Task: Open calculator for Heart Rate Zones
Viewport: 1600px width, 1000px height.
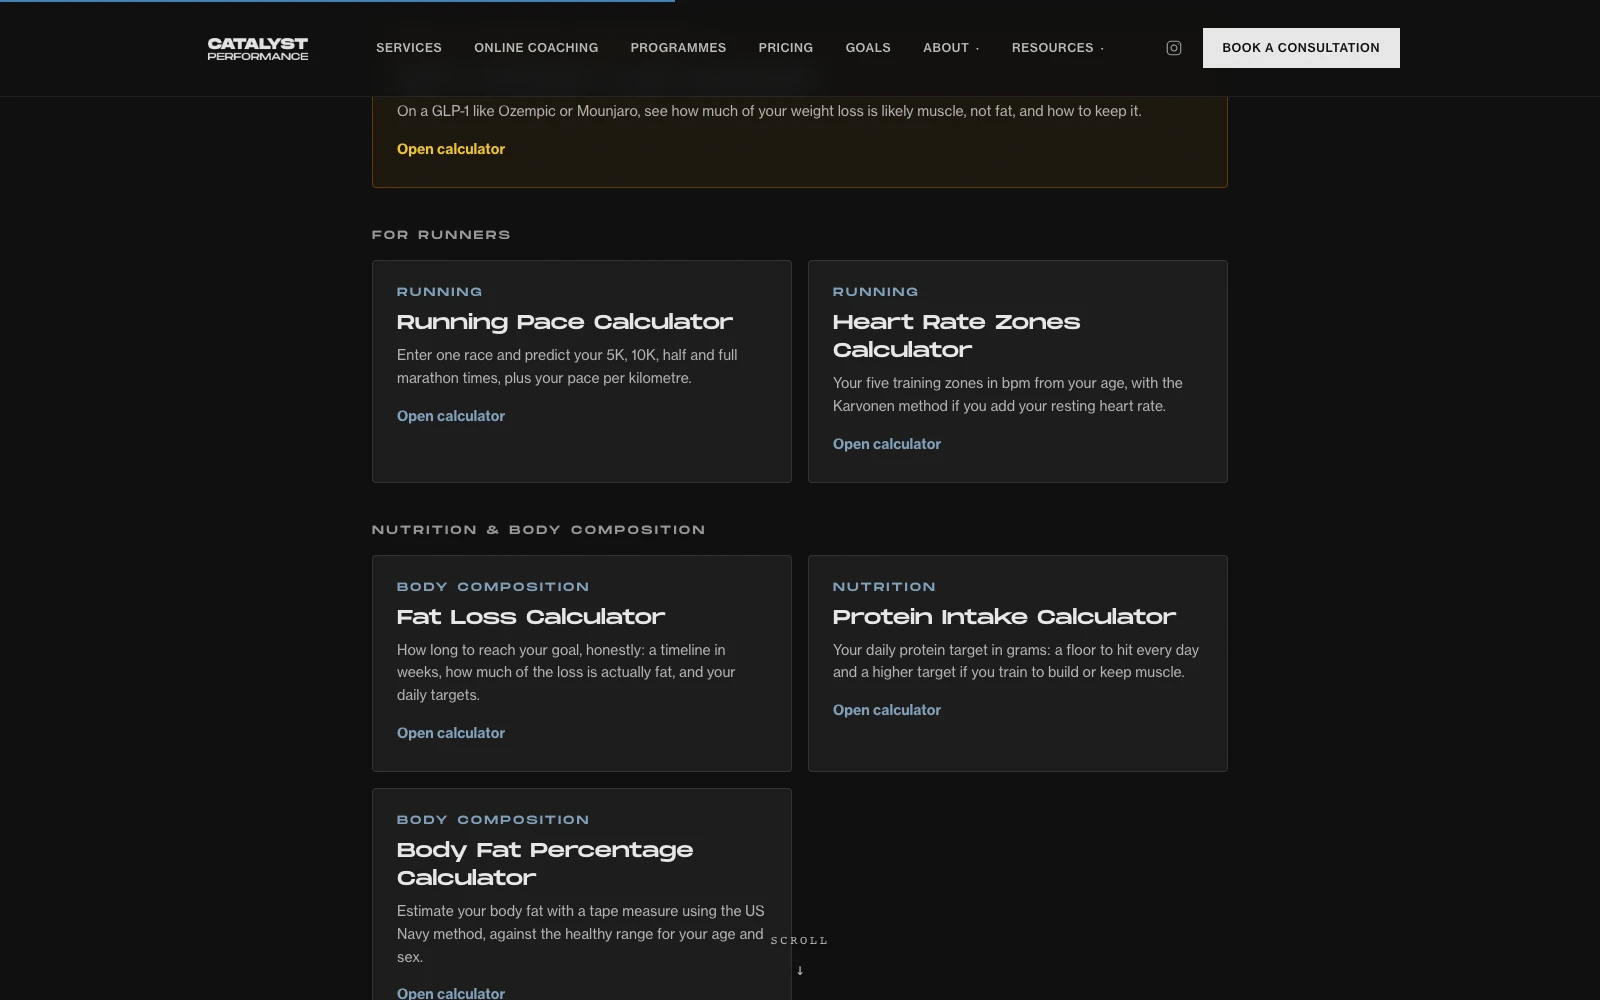Action: pyautogui.click(x=887, y=444)
